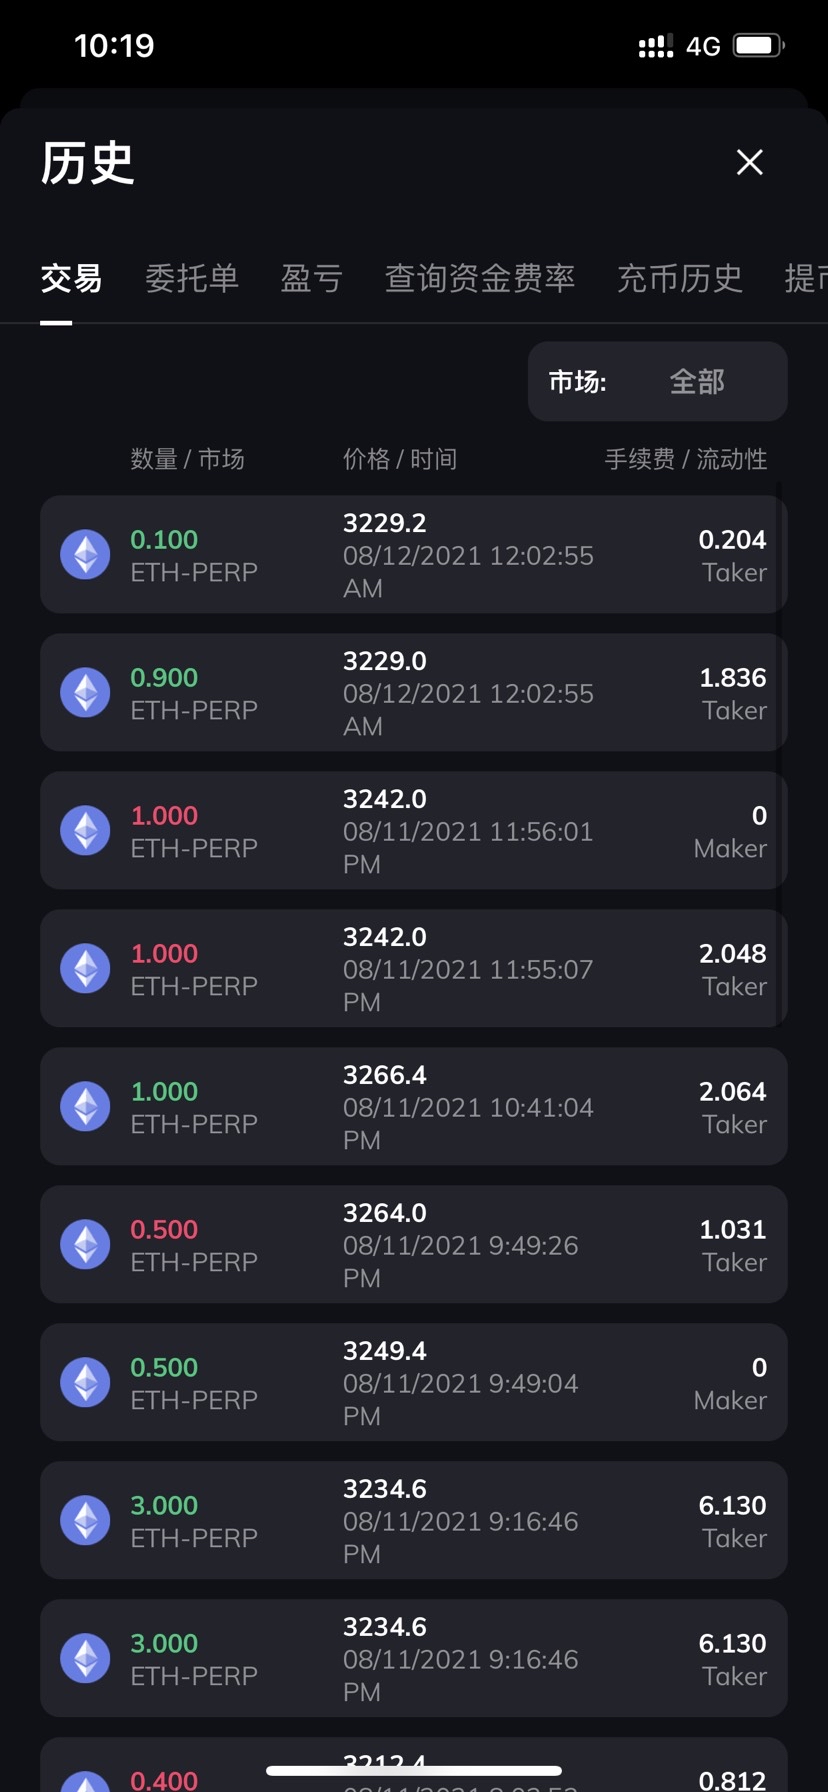Select the 查询资金费率 tab

point(480,278)
